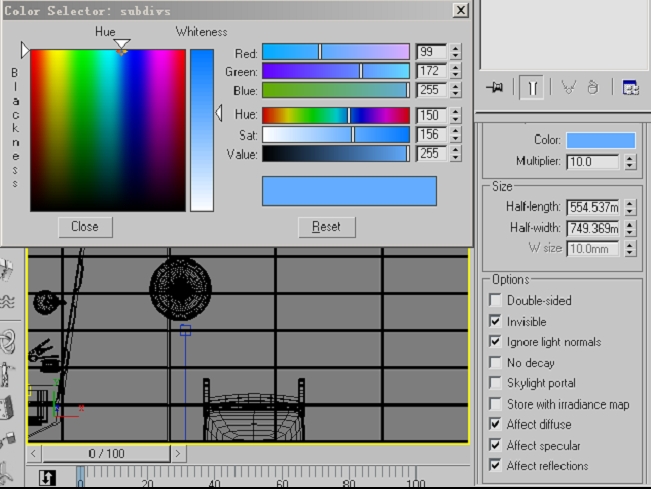
Task: Open Configure Modifier Sets icon
Action: pyautogui.click(x=630, y=87)
